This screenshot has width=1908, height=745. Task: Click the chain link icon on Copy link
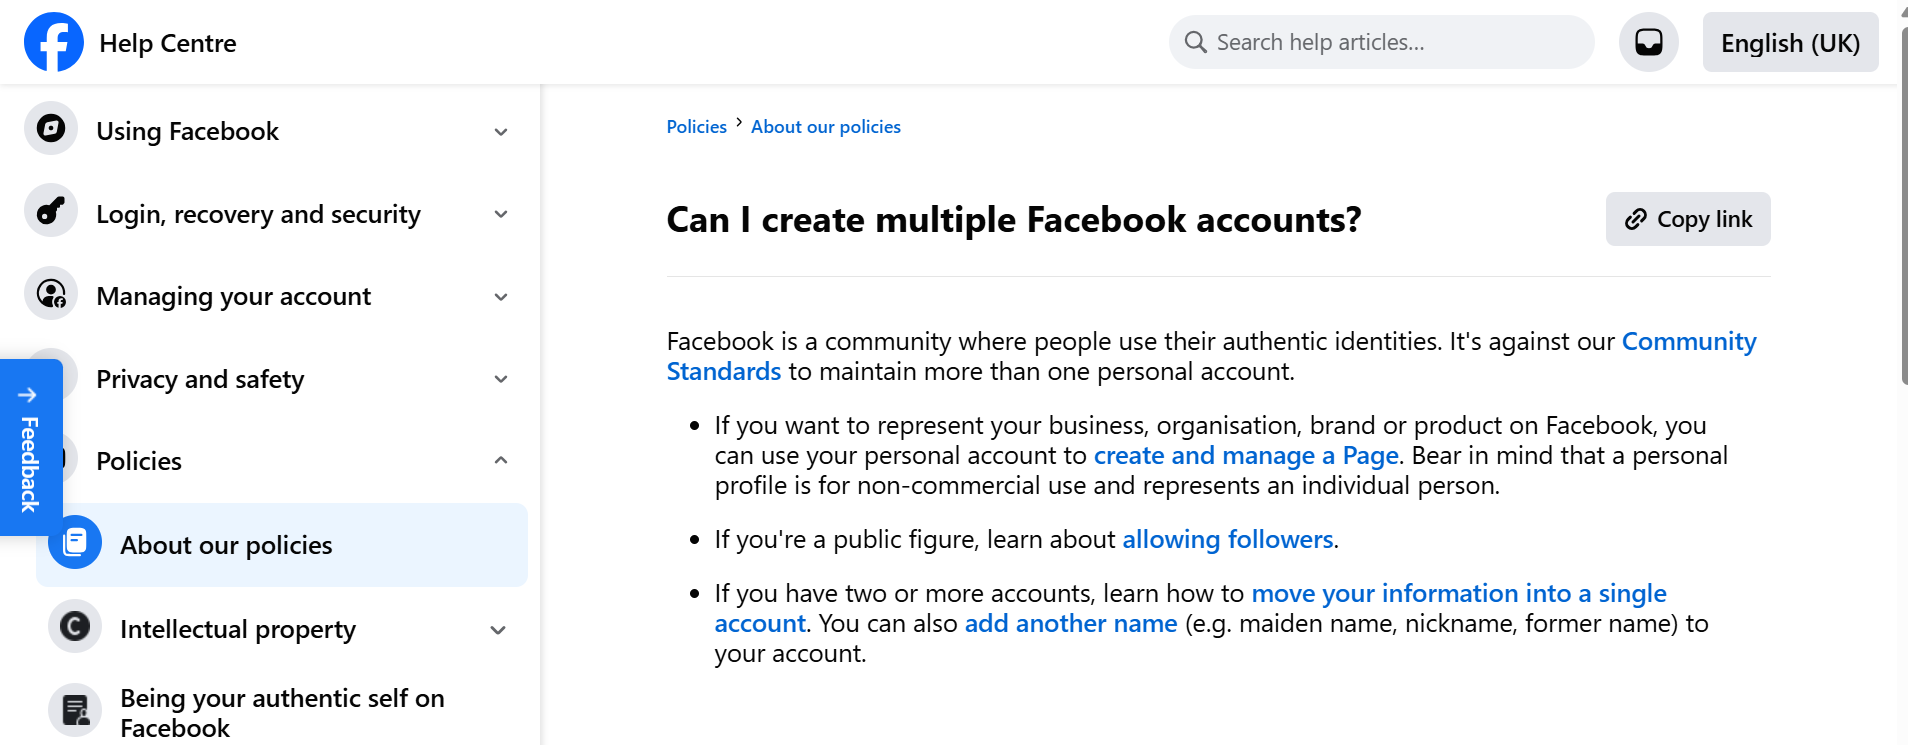point(1634,219)
